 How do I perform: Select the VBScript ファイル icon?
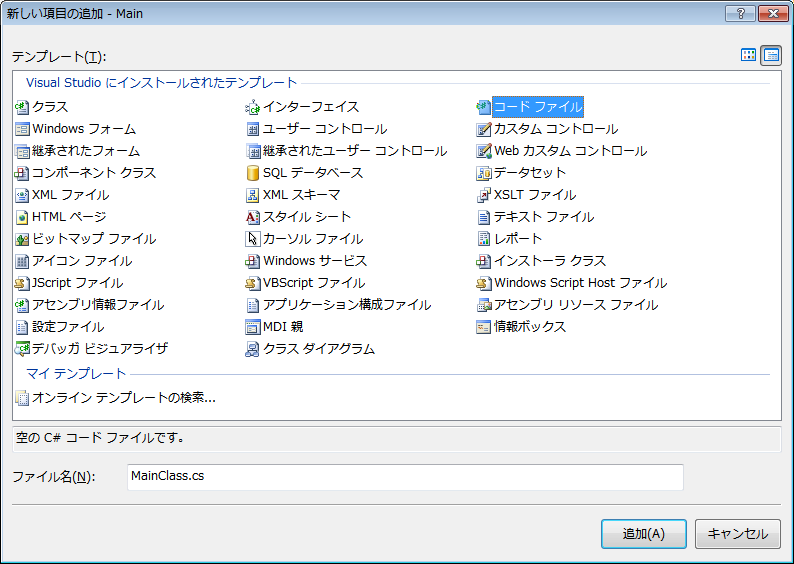tap(252, 283)
